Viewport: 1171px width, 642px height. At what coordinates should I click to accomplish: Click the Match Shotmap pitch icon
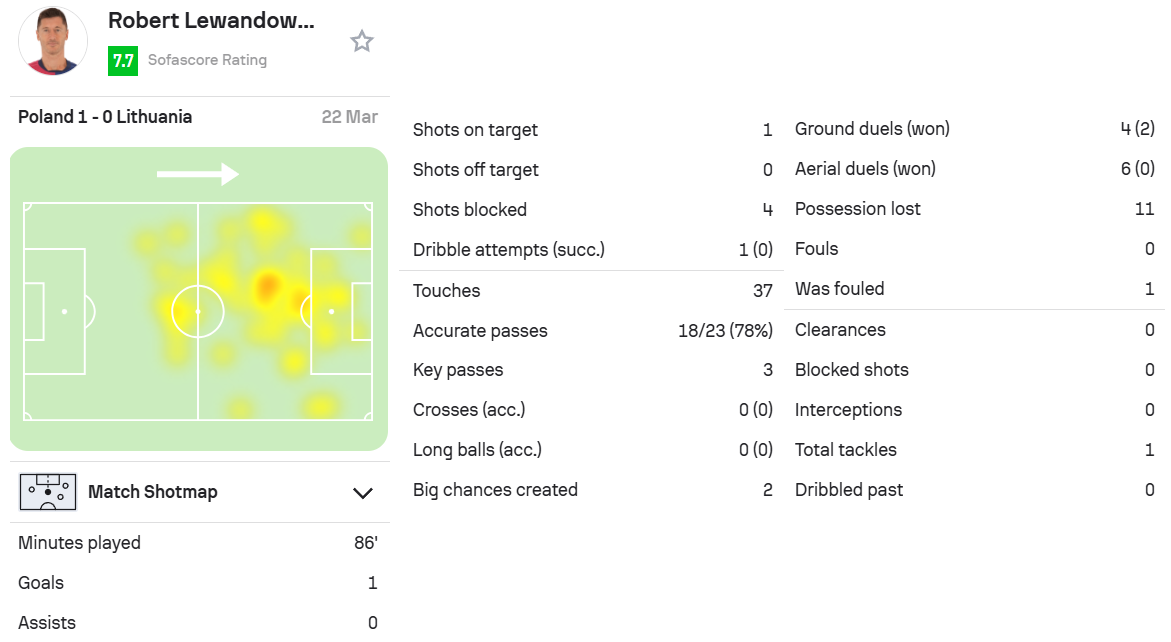pyautogui.click(x=48, y=492)
